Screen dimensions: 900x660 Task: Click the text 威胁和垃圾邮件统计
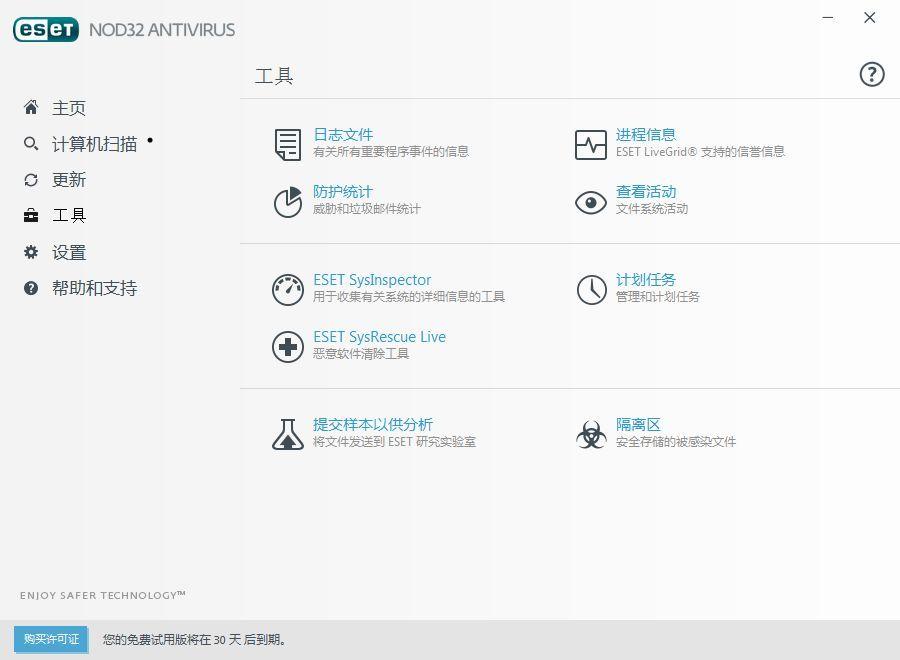click(x=367, y=209)
